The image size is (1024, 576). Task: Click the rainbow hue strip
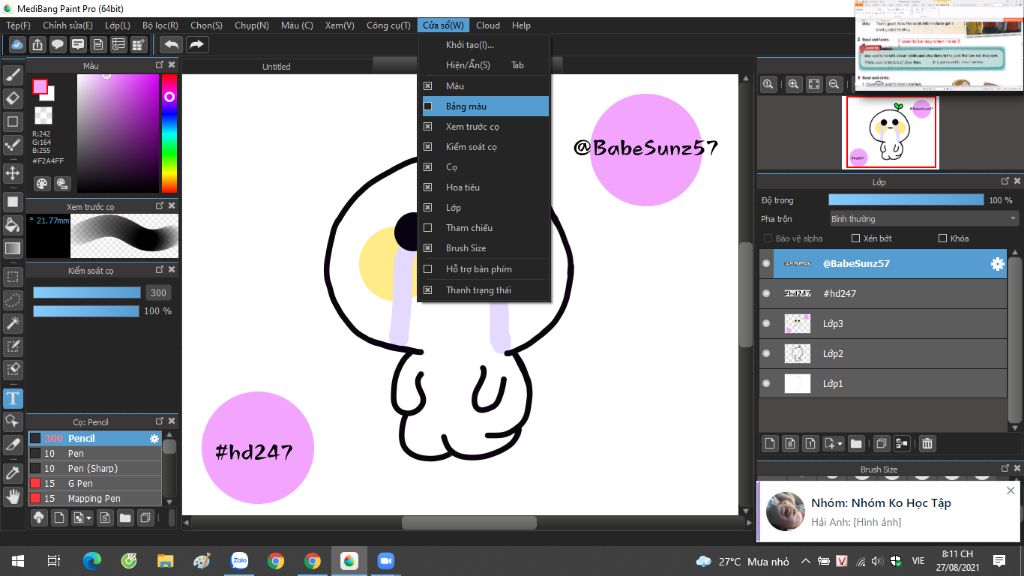[169, 133]
